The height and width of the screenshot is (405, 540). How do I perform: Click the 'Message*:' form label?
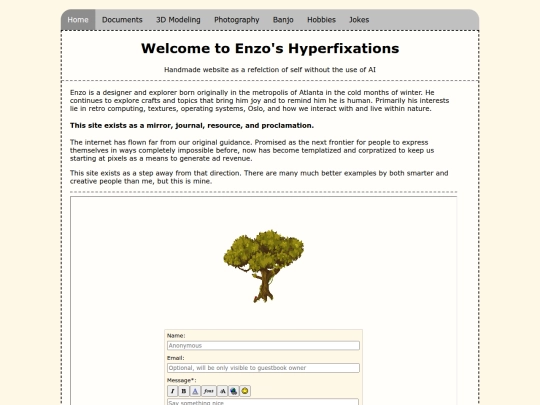click(181, 380)
